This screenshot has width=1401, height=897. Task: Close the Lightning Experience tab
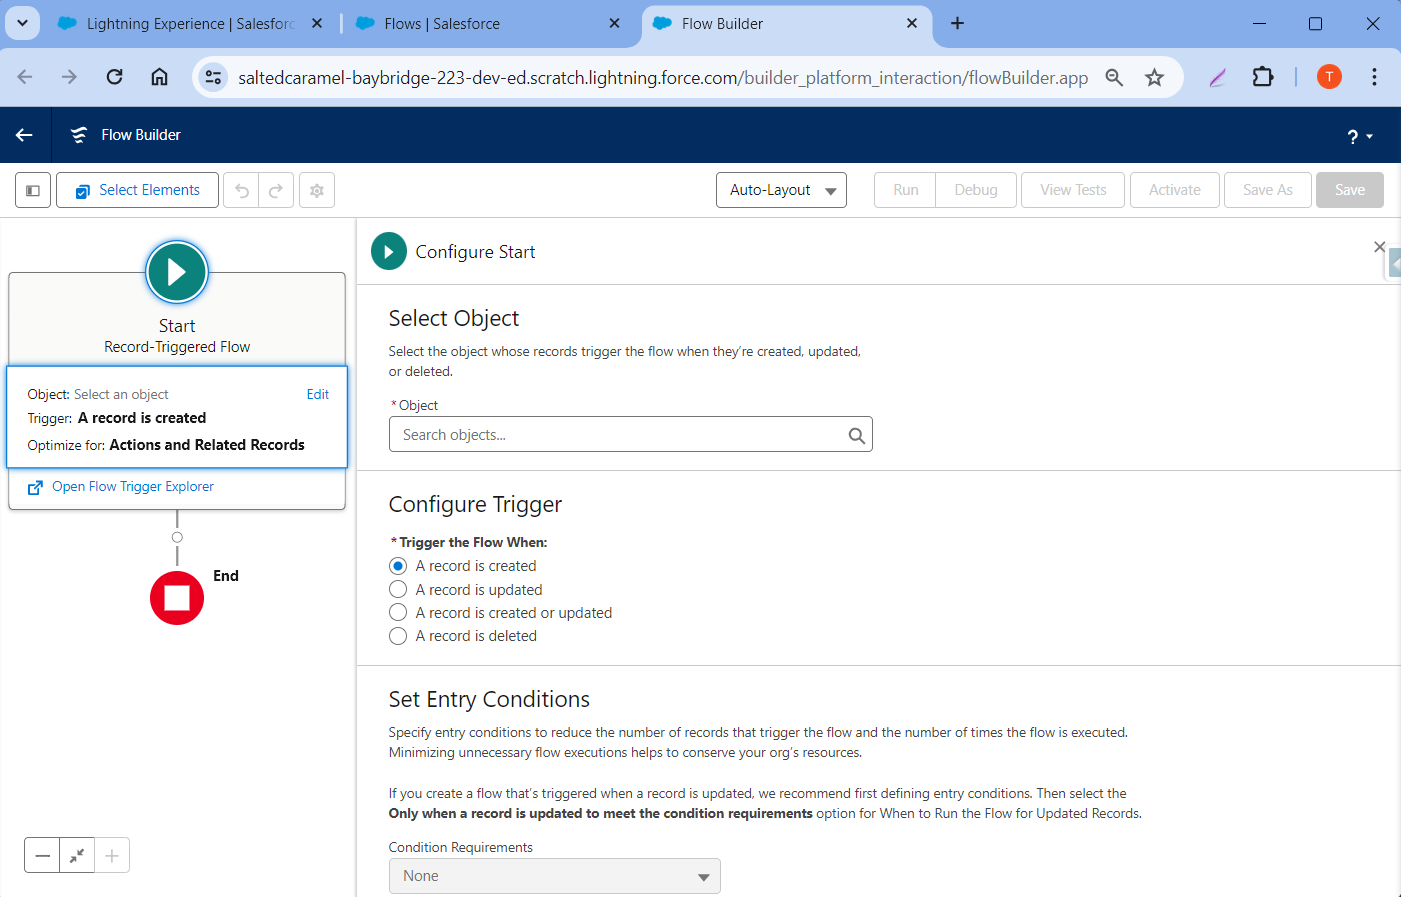click(x=317, y=23)
